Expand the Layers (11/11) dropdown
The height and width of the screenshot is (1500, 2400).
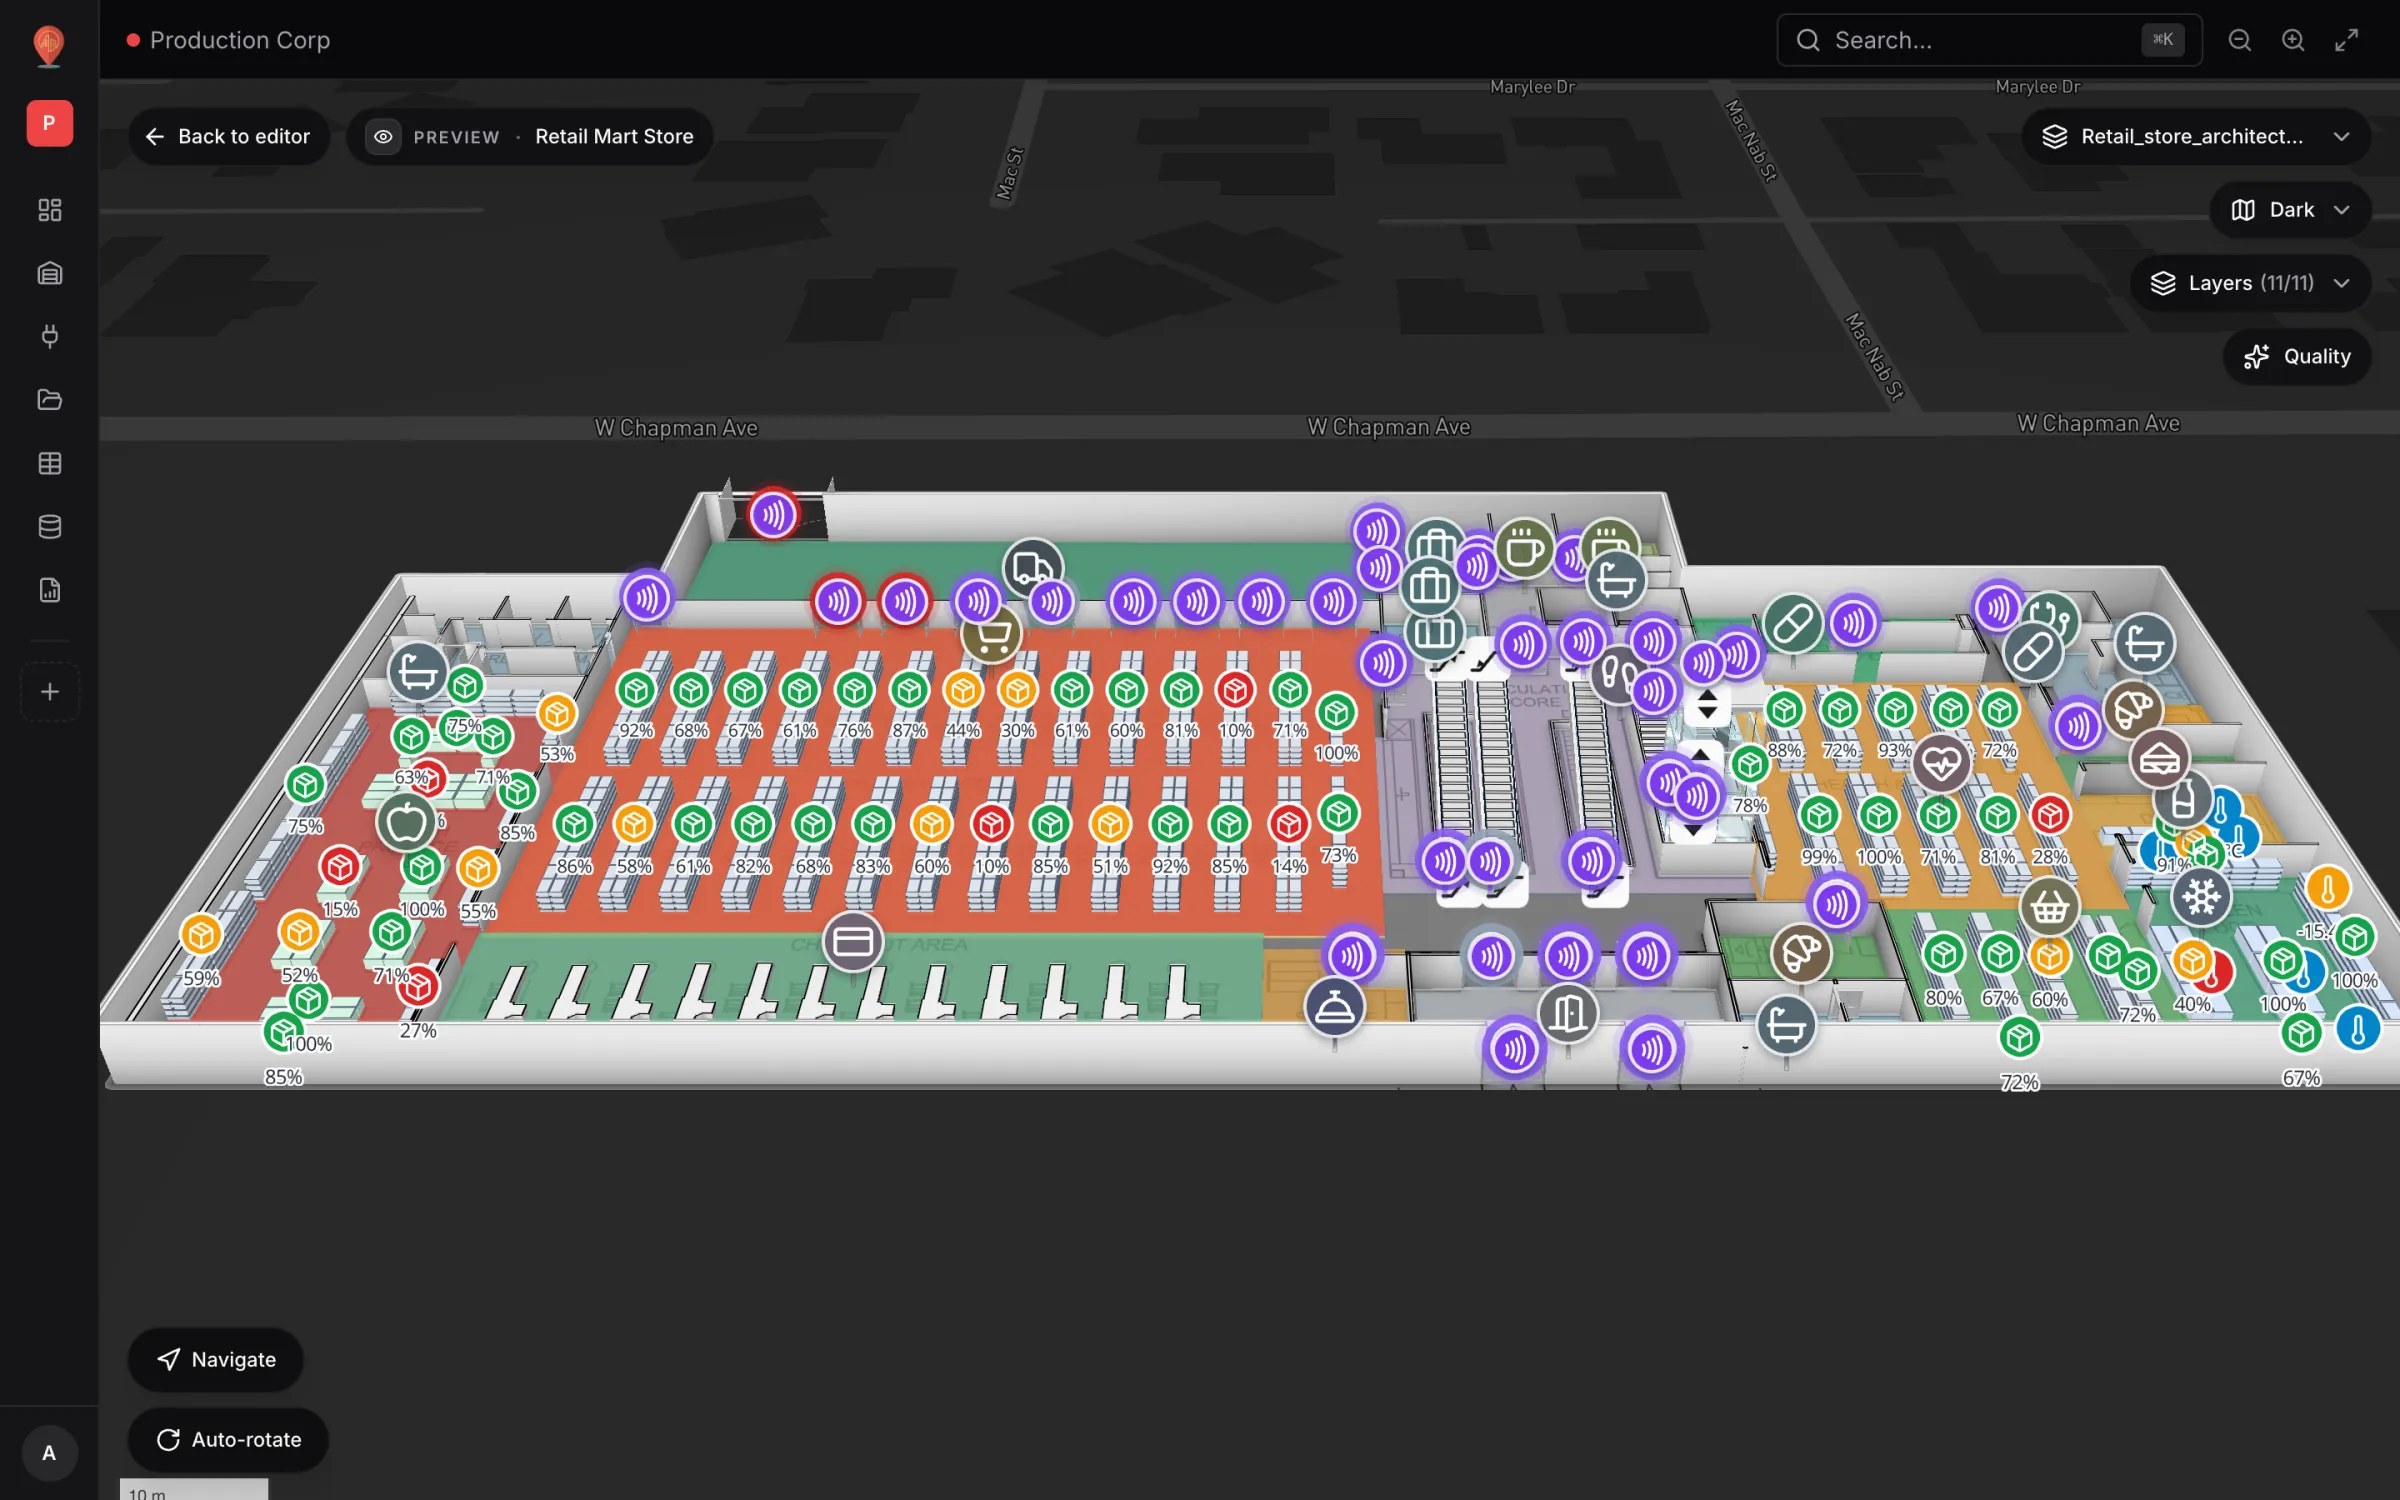coord(2250,283)
